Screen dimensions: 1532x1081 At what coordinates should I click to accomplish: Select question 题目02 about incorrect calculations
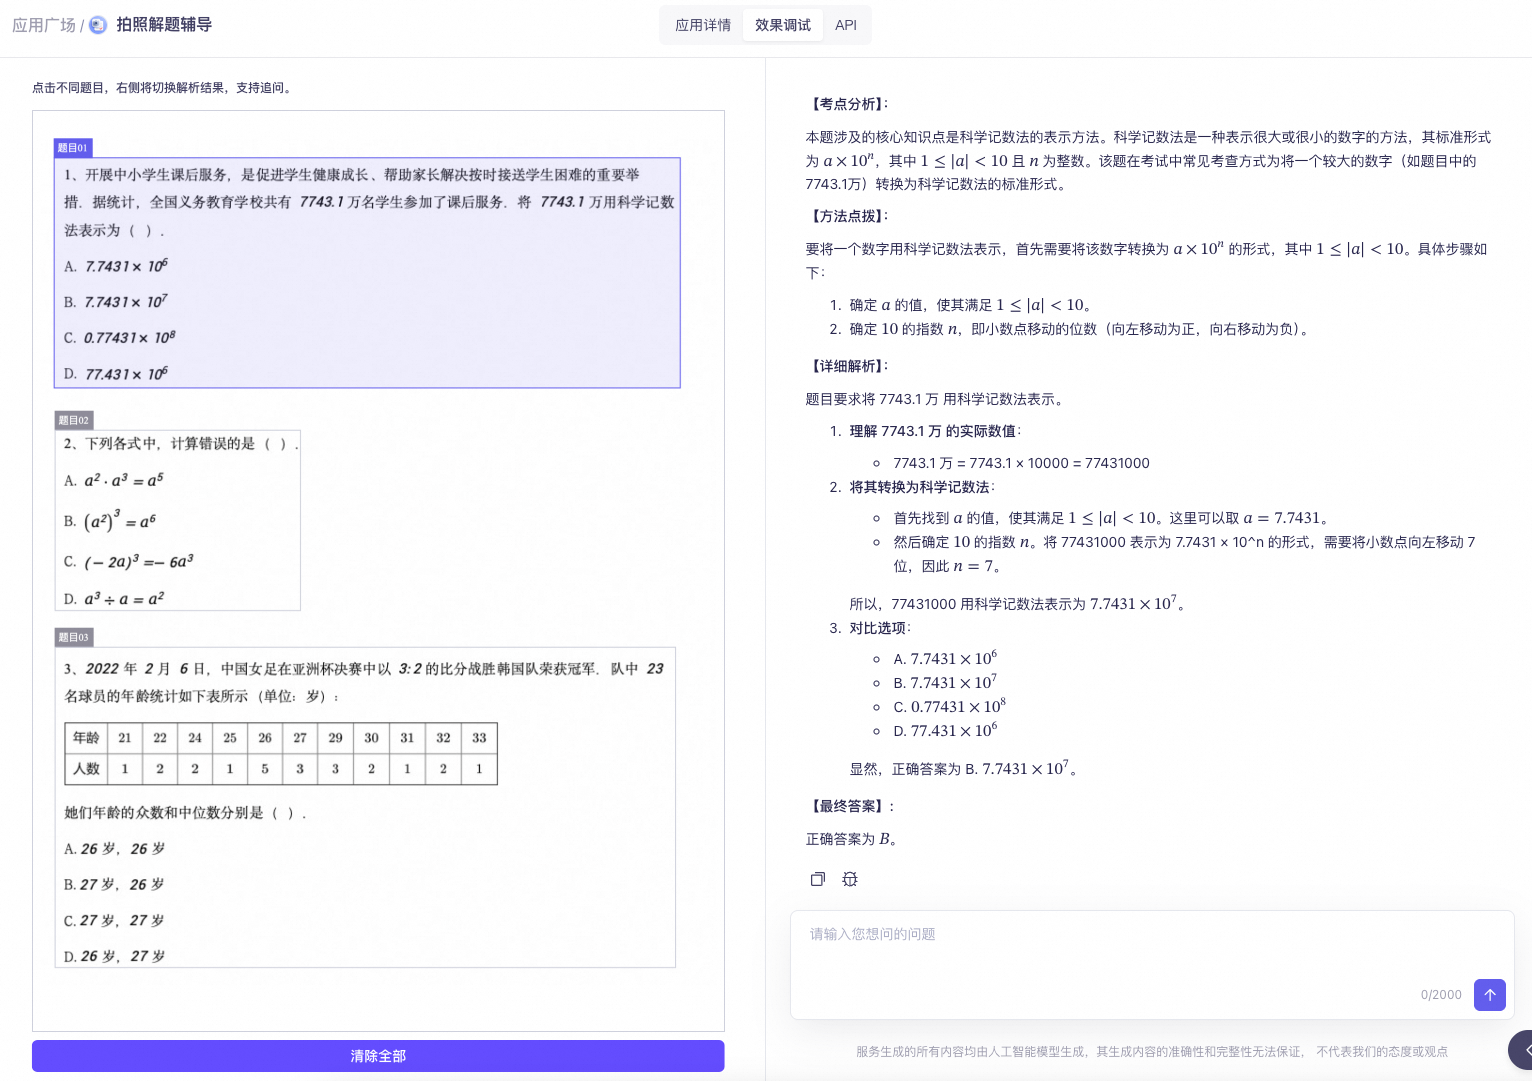pyautogui.click(x=177, y=520)
